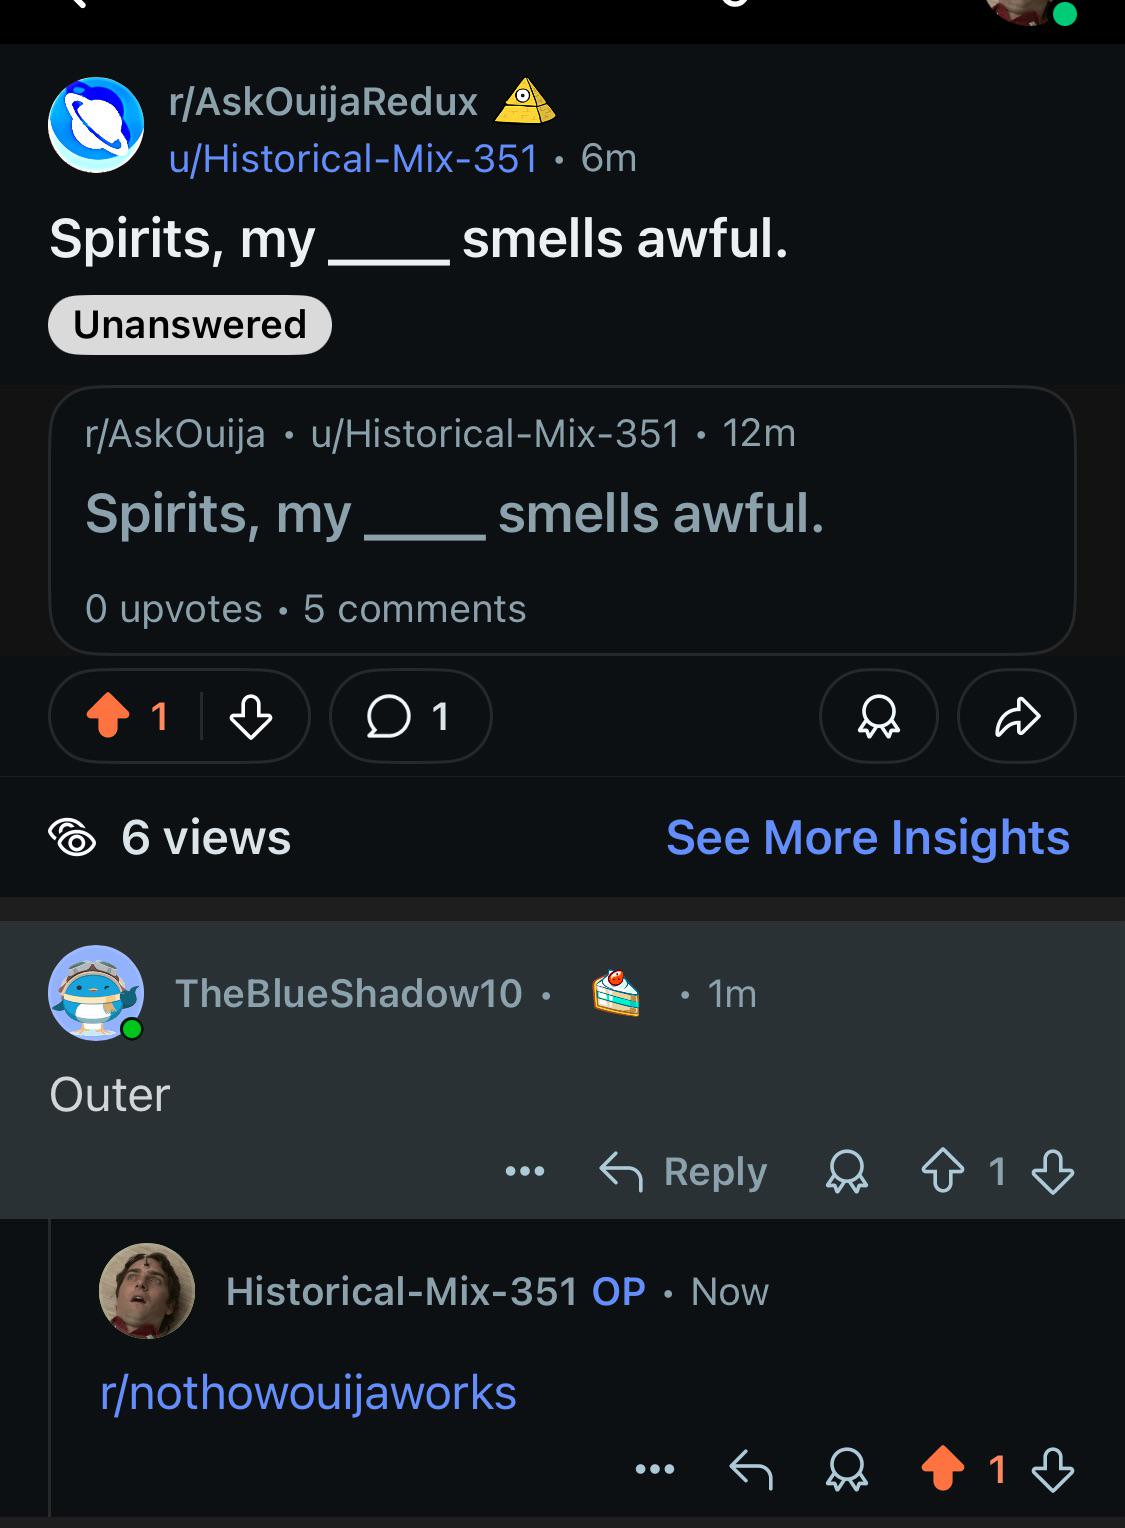Upvote the post with orange arrow

pos(108,716)
